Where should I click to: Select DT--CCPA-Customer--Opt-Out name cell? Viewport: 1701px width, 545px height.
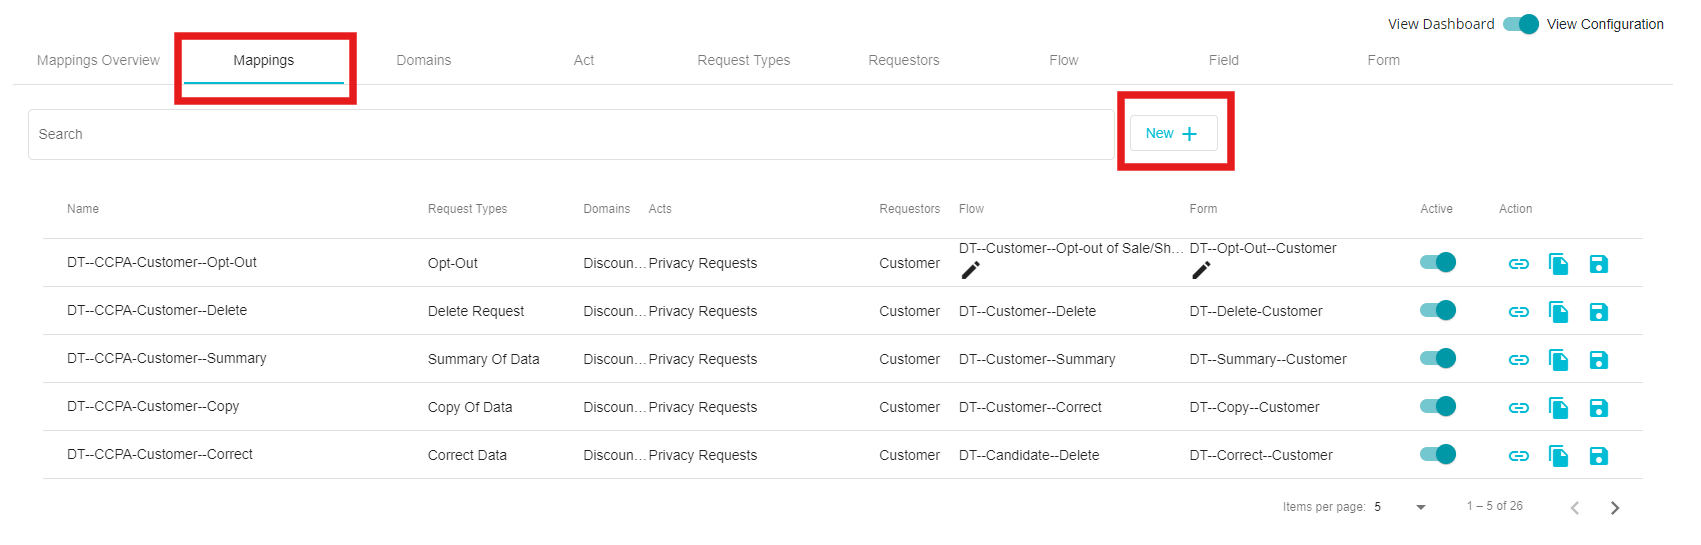[162, 262]
